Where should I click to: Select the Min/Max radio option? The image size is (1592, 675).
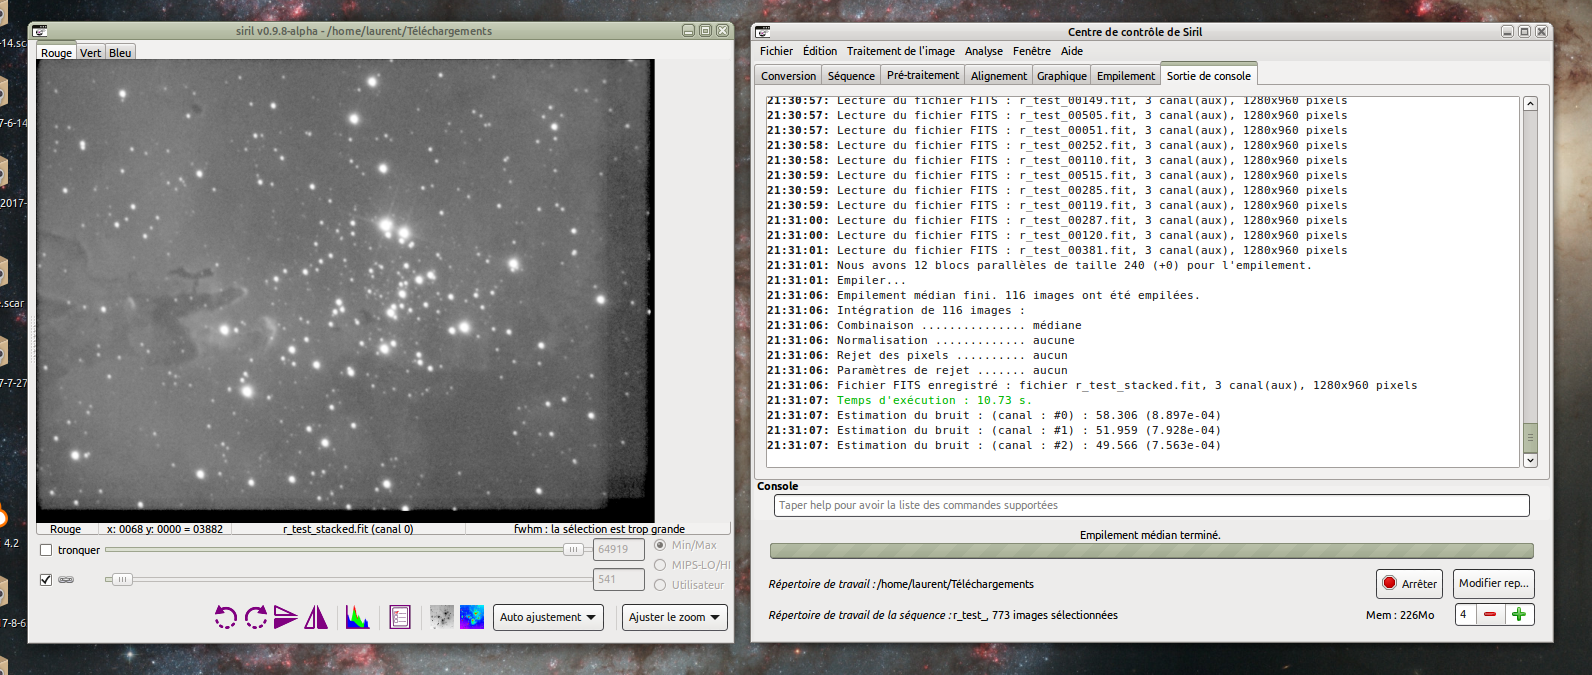660,545
